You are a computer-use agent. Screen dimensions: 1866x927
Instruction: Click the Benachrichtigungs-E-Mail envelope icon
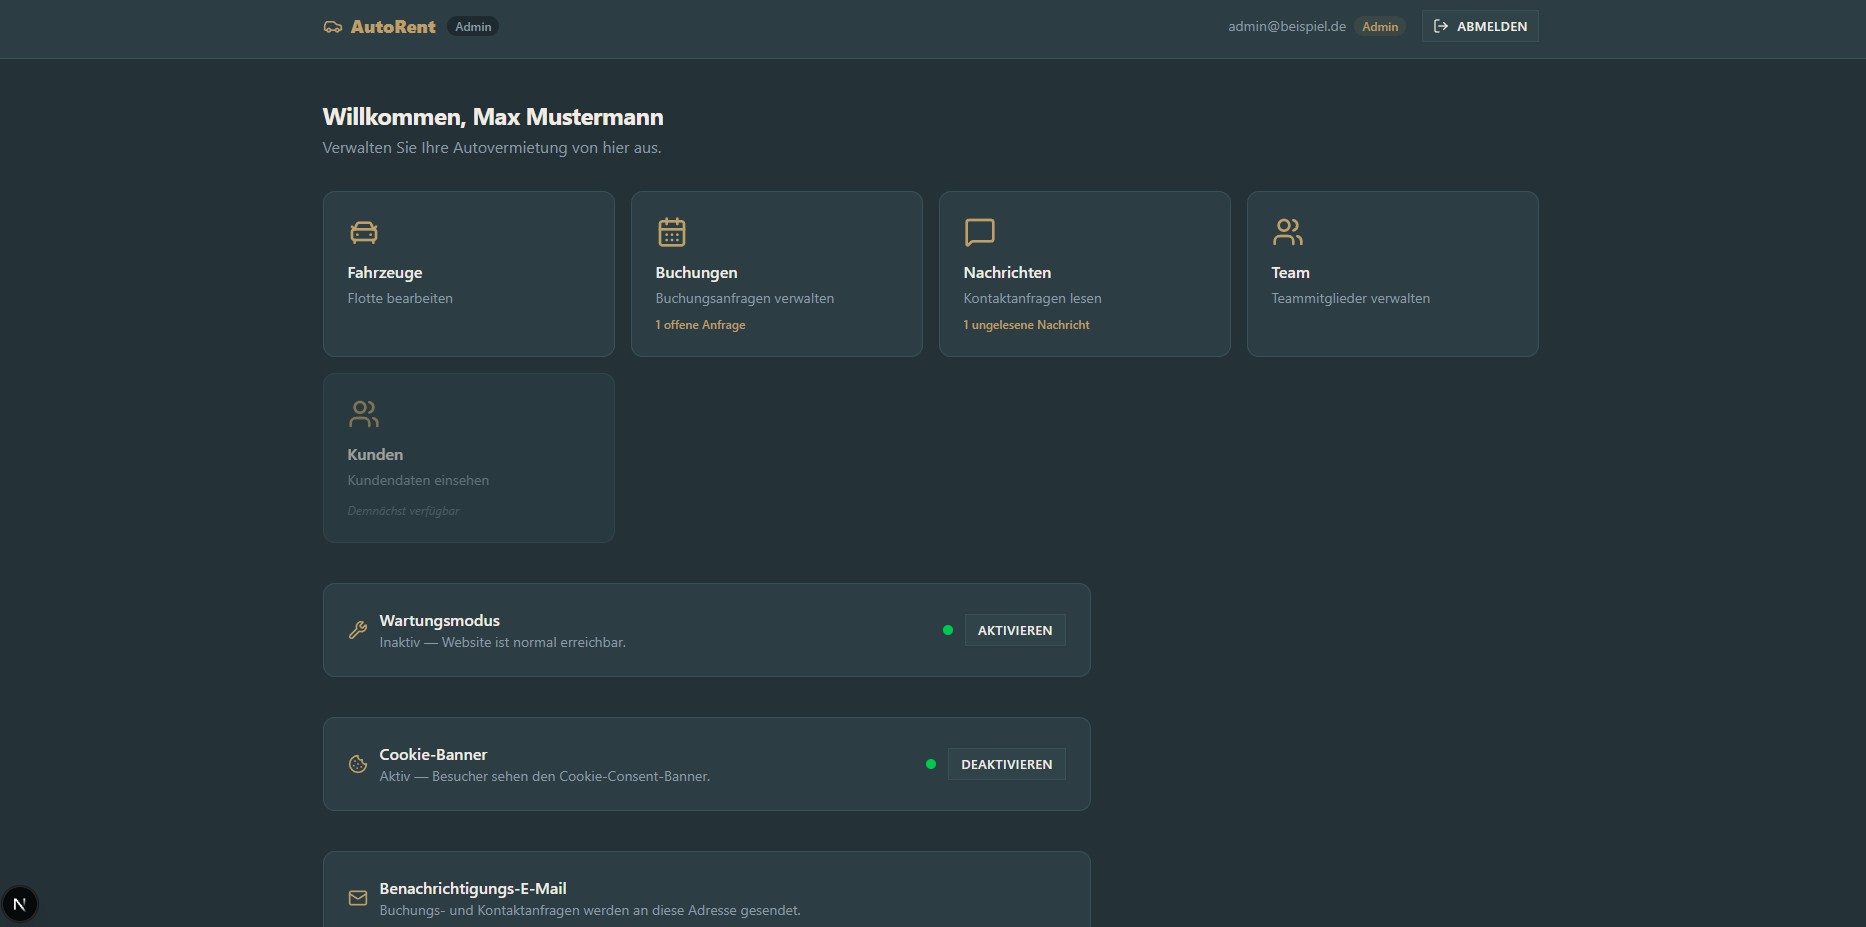(x=357, y=898)
